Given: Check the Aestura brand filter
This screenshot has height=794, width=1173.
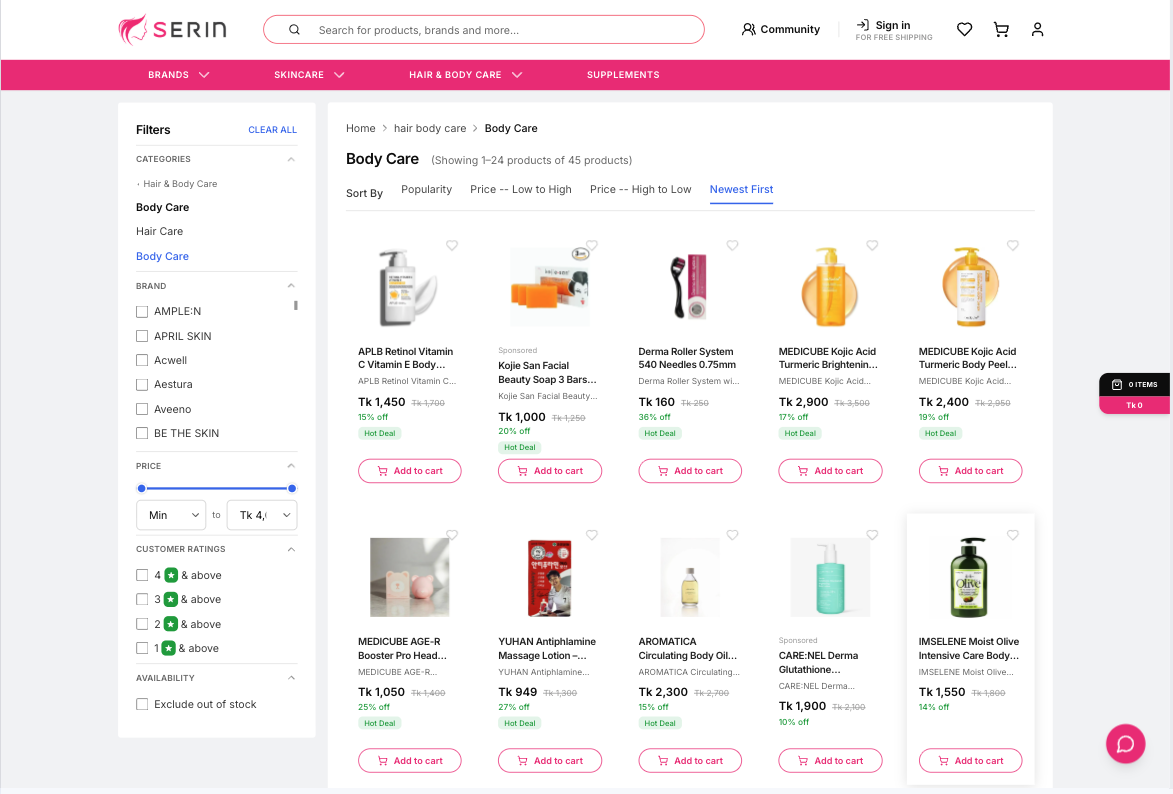Looking at the screenshot, I should [x=142, y=385].
